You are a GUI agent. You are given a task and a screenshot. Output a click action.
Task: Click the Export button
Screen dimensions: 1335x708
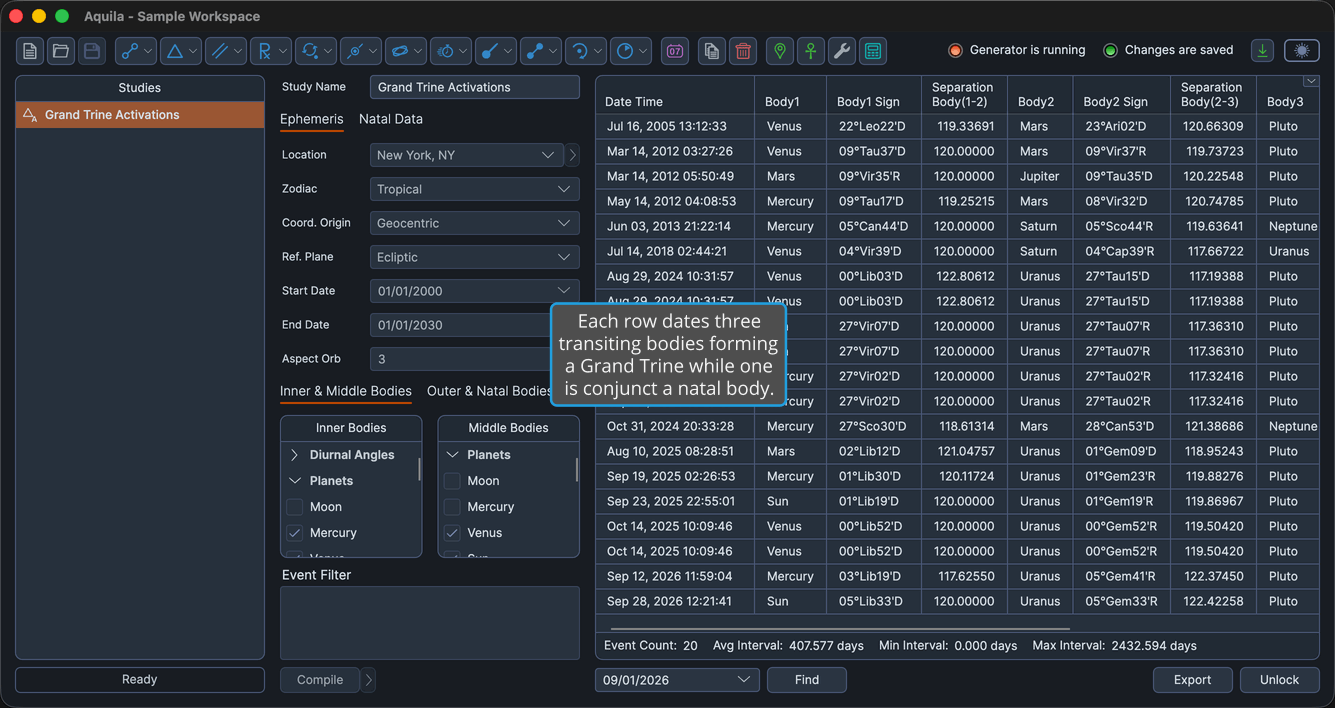(1193, 680)
